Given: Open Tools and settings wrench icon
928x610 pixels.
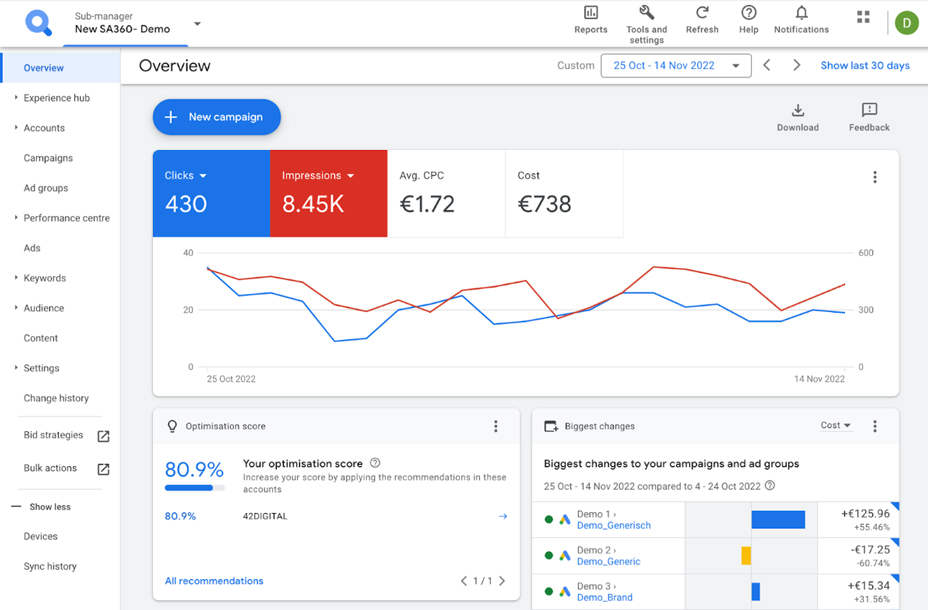Looking at the screenshot, I should (646, 12).
